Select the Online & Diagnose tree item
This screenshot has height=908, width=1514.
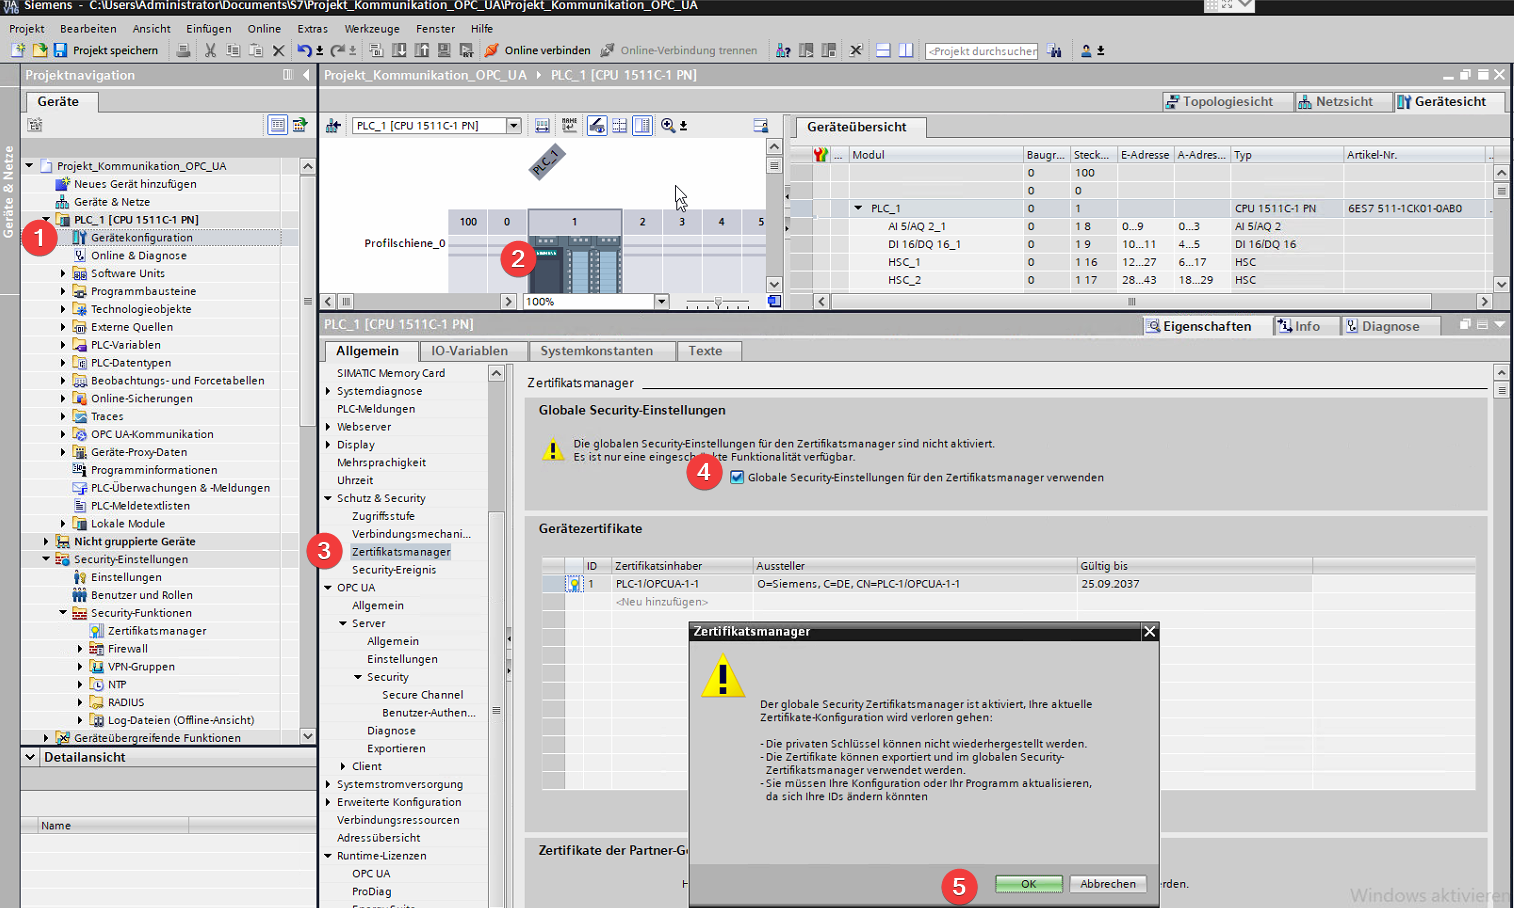pyautogui.click(x=139, y=255)
